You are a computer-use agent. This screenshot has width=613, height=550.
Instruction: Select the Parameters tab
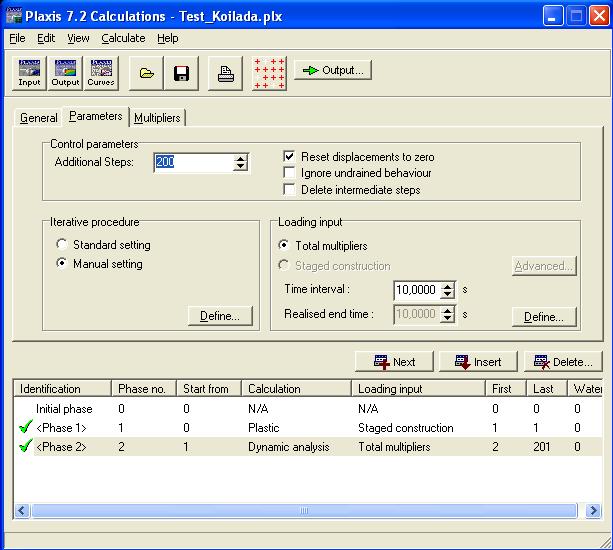[95, 116]
